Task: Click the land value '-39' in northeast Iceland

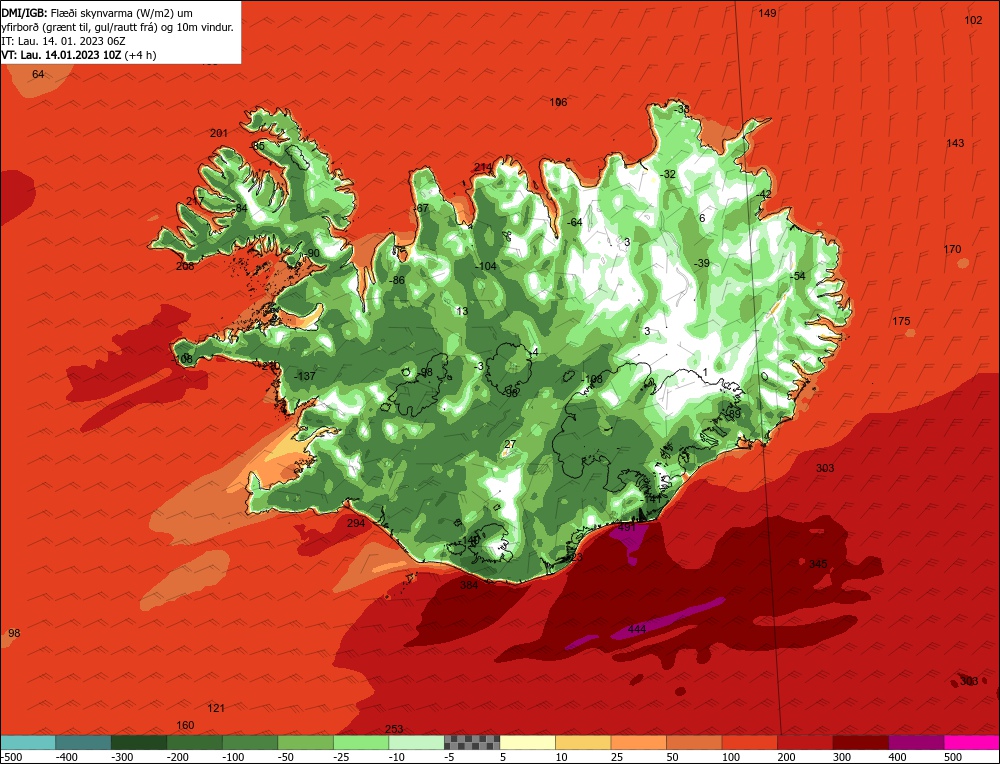Action: (x=701, y=263)
